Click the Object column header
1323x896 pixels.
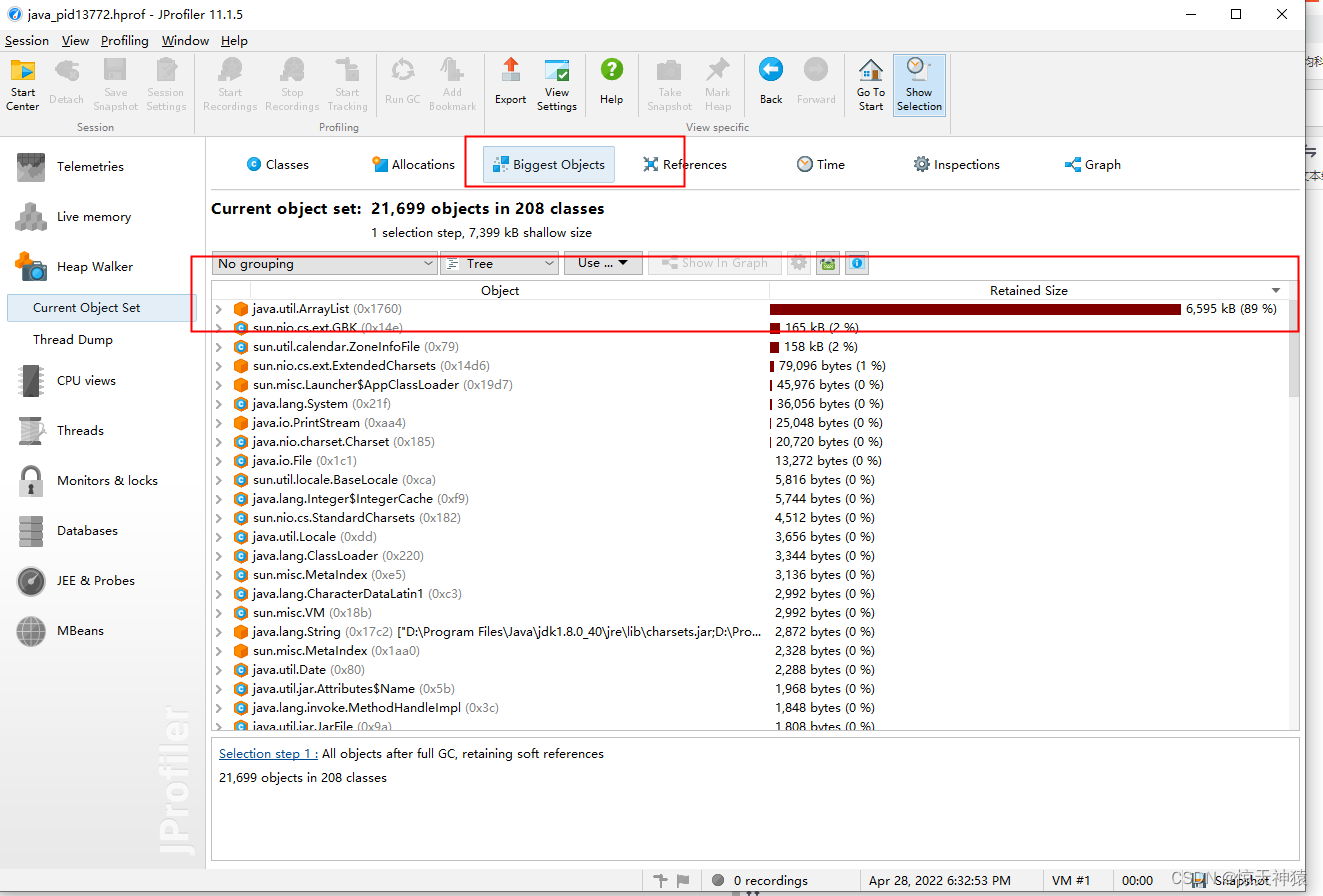[499, 291]
